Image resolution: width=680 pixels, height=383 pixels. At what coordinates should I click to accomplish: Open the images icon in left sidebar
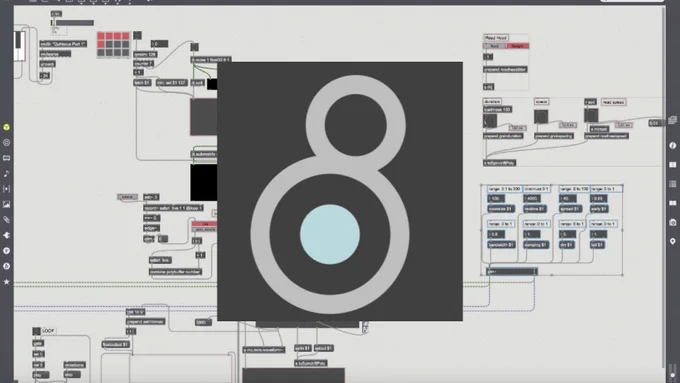coord(7,204)
